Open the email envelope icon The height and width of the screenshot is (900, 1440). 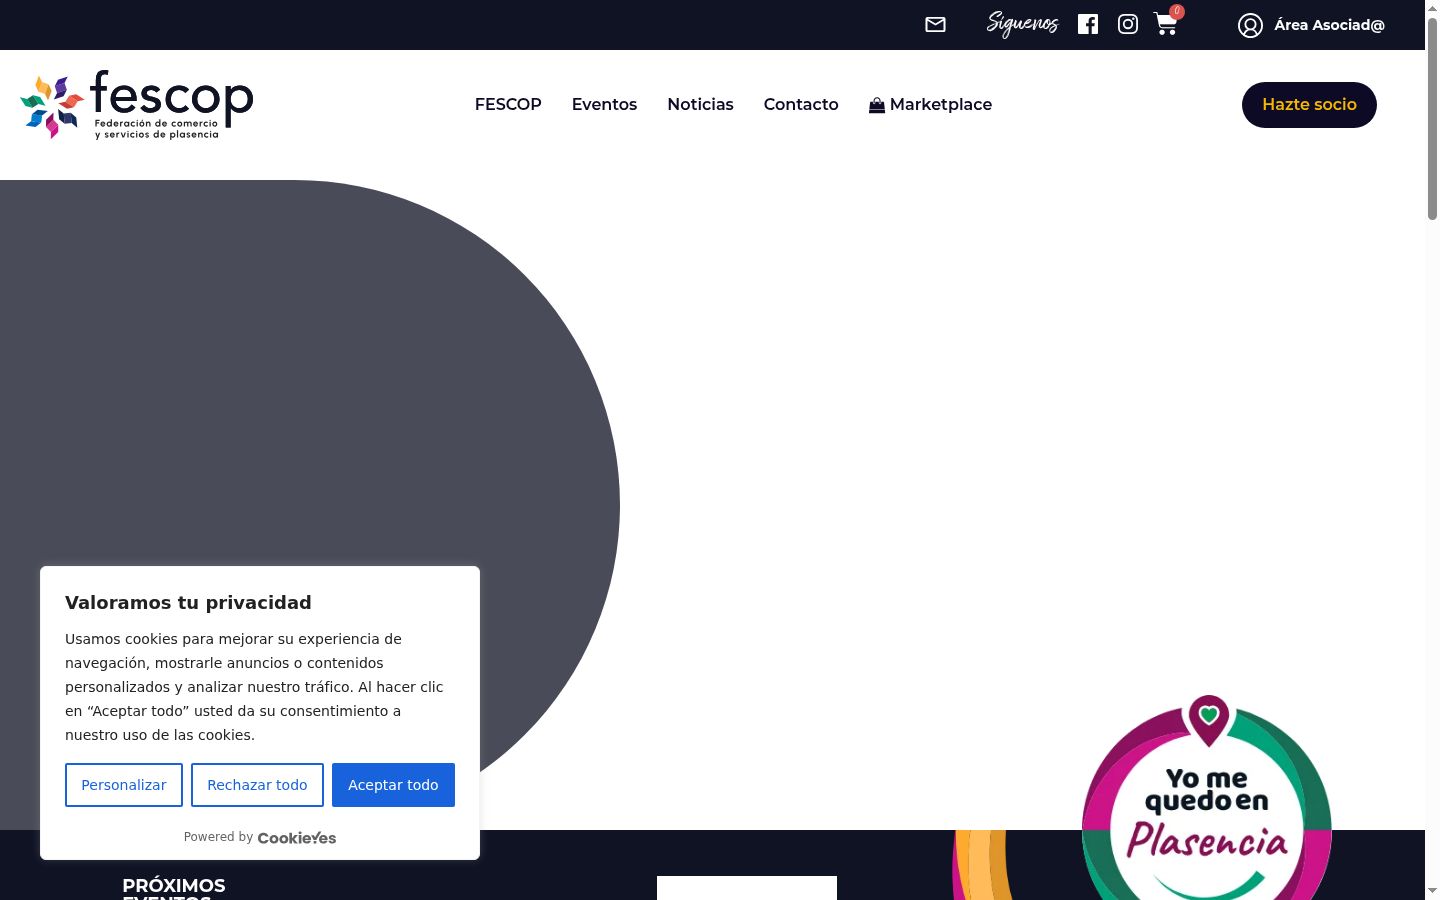(935, 25)
